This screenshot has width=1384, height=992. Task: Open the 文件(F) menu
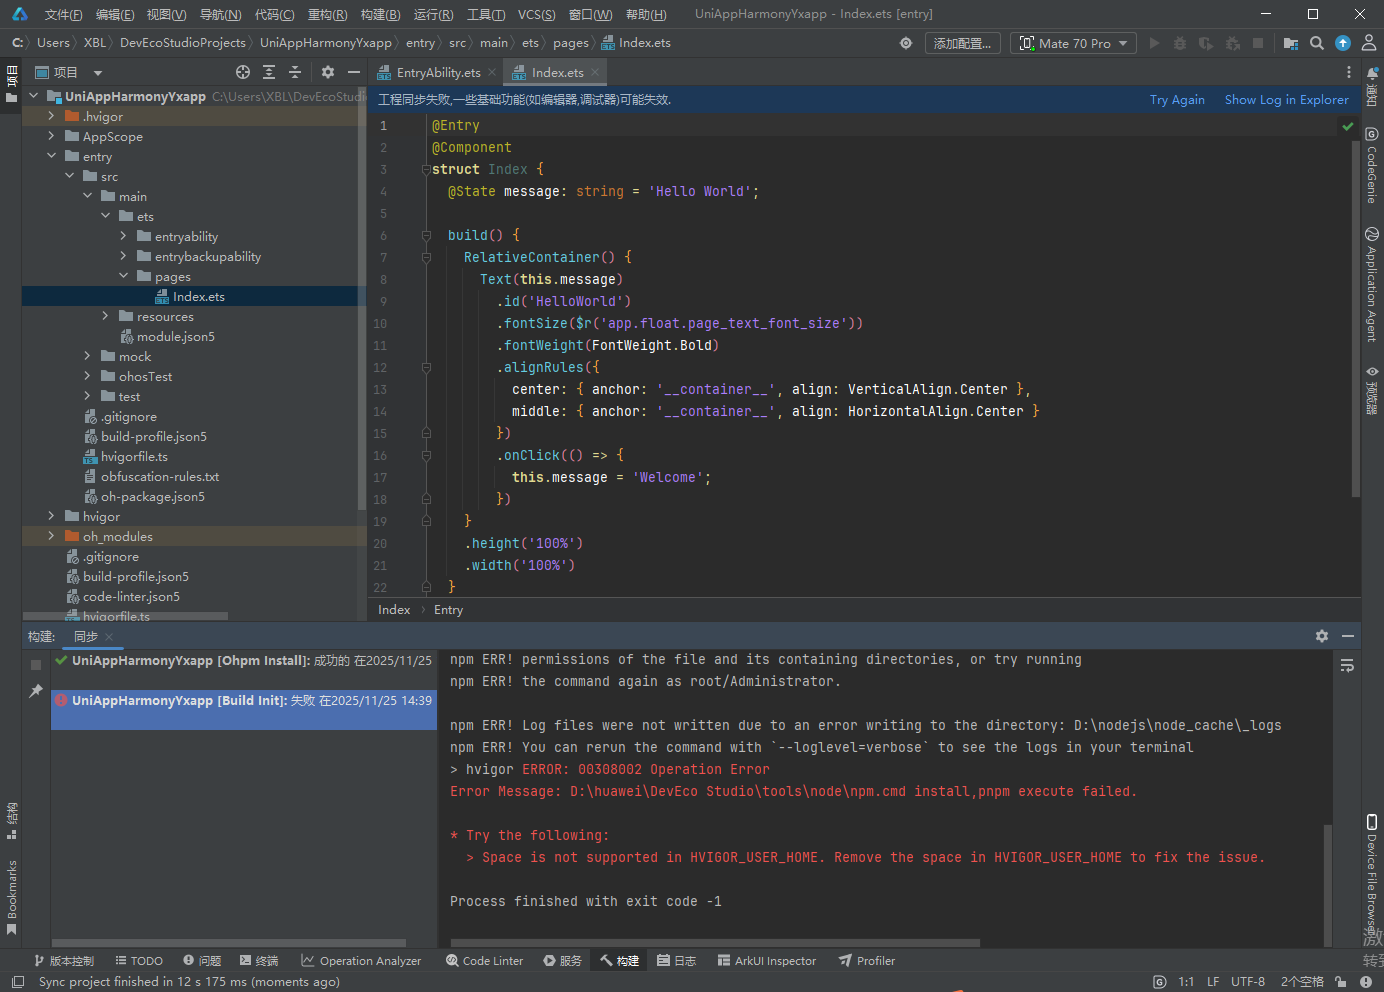coord(63,14)
